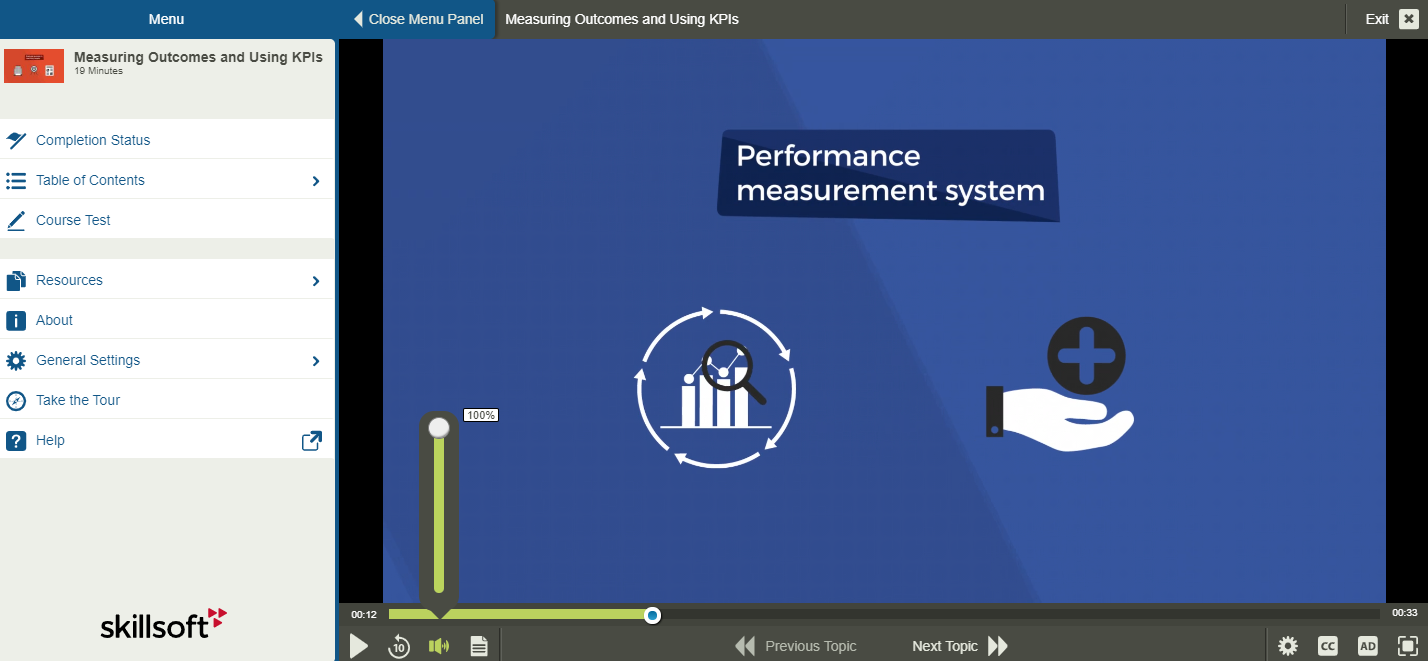This screenshot has height=661, width=1428.
Task: Rewind the video 10 seconds
Action: (x=398, y=646)
